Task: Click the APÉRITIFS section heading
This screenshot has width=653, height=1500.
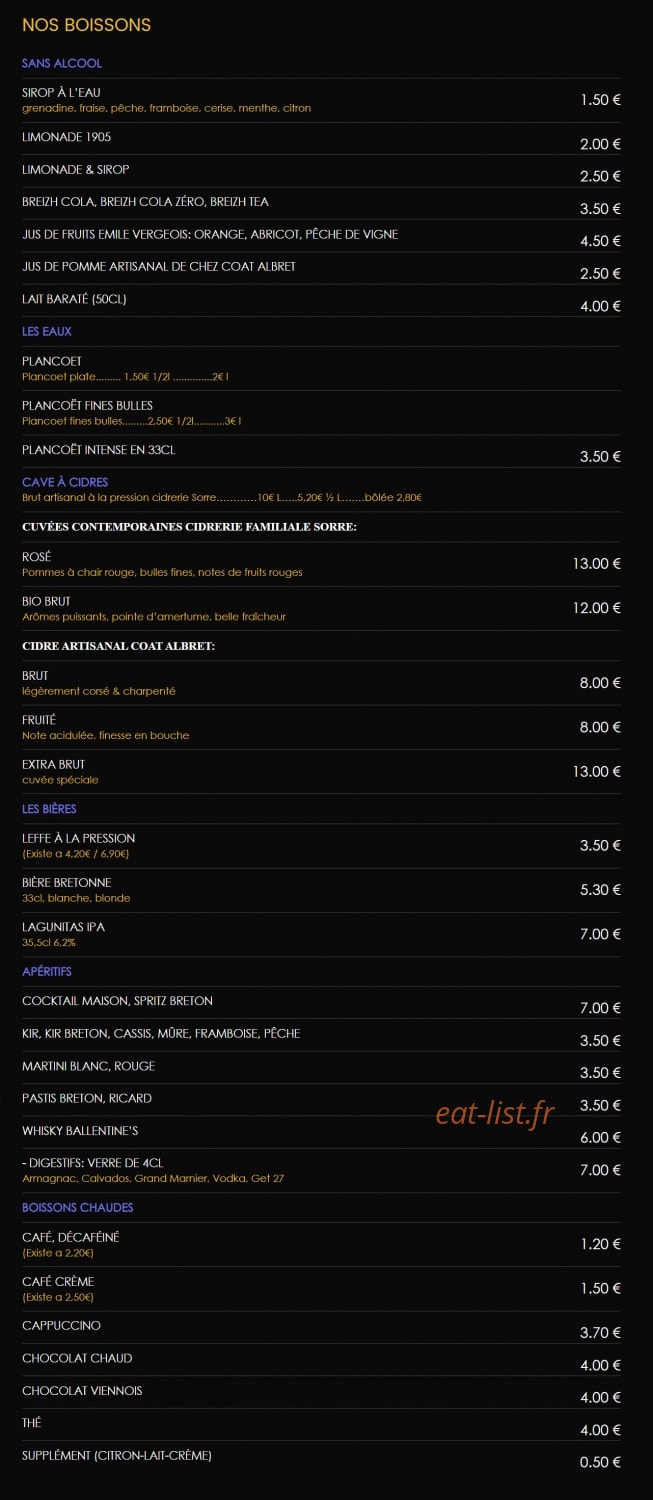Action: tap(47, 971)
